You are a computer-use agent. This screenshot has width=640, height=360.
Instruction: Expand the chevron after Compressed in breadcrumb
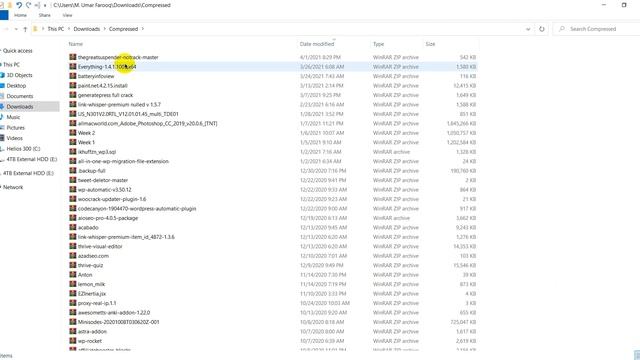click(142, 29)
